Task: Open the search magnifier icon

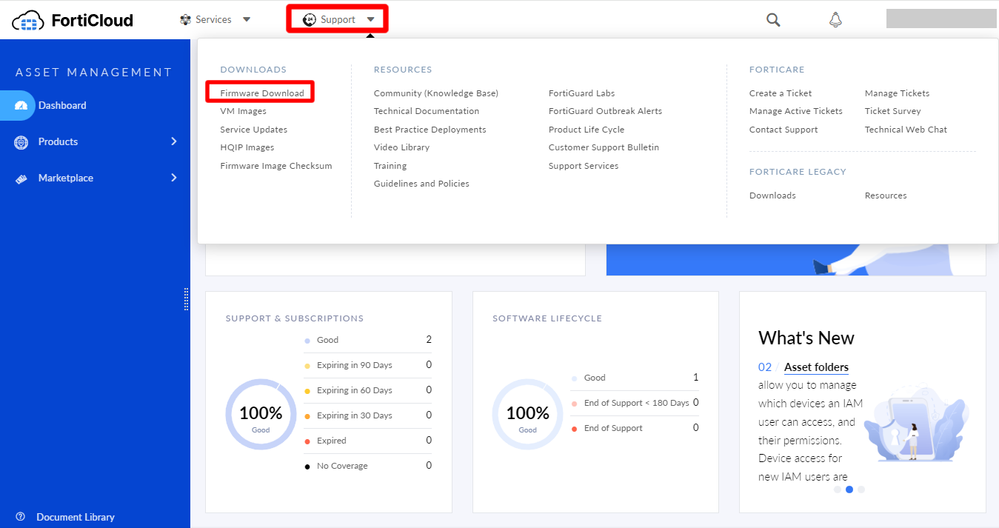Action: [x=773, y=20]
